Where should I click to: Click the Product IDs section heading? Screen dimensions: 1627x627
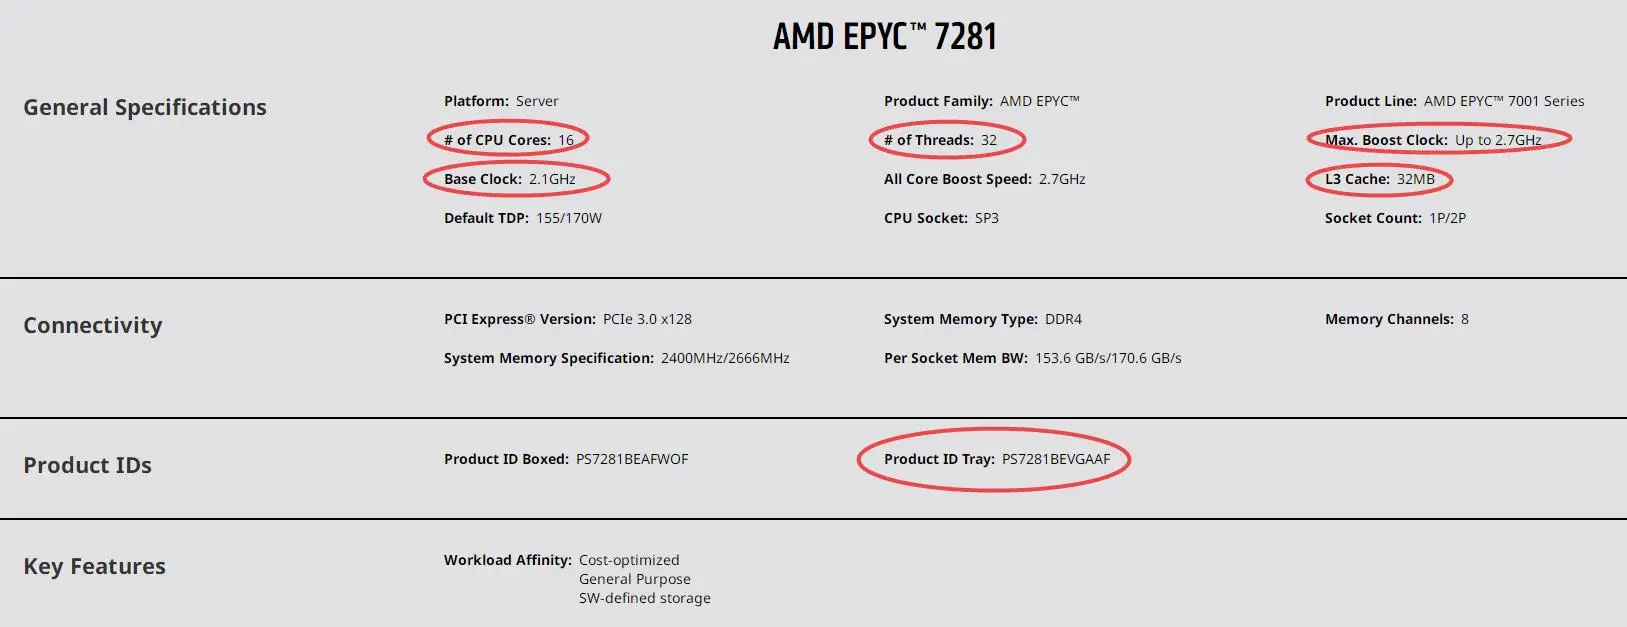pos(88,465)
